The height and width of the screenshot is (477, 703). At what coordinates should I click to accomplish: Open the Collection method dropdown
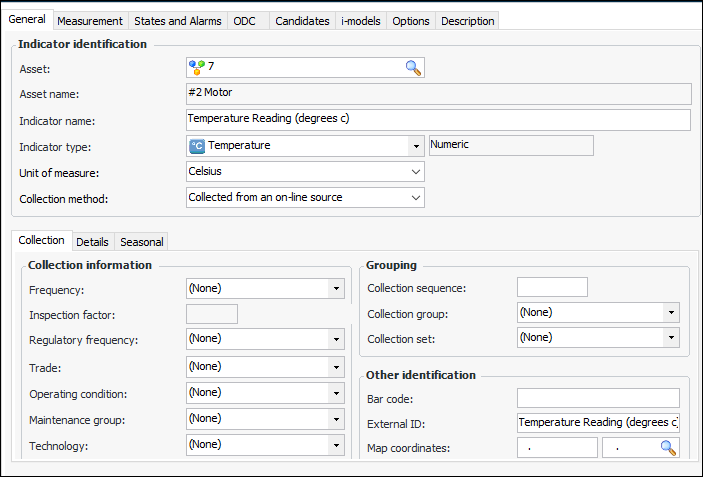click(415, 198)
